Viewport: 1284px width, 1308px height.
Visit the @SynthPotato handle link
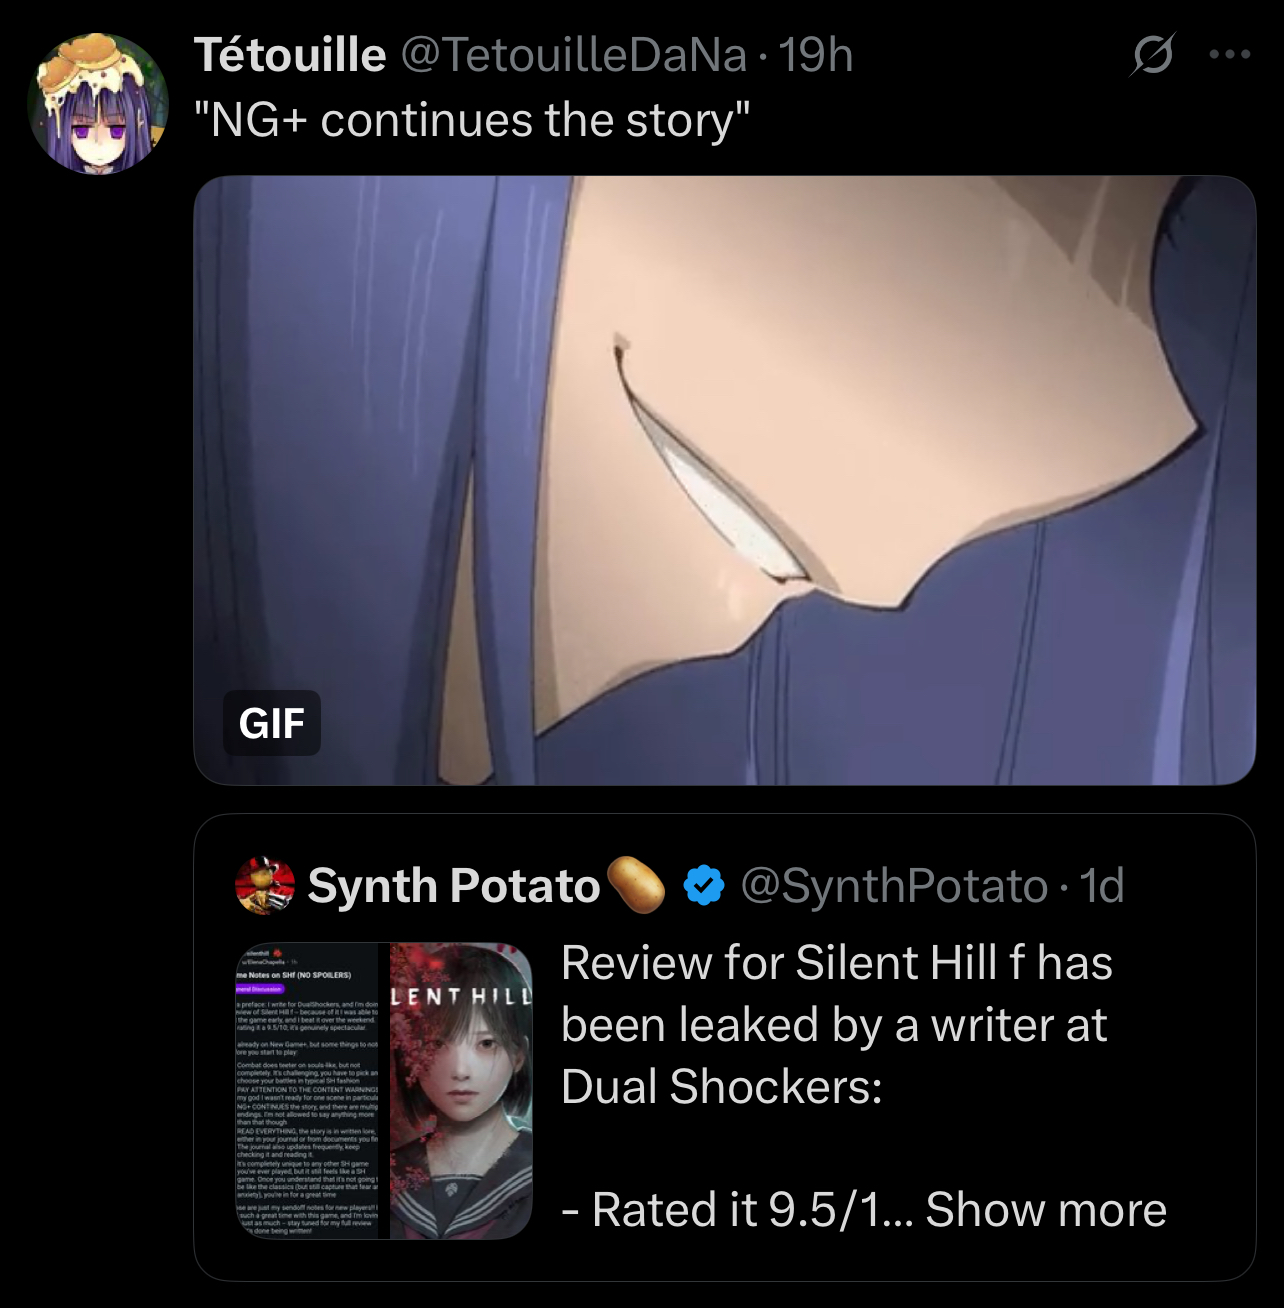pyautogui.click(x=894, y=885)
